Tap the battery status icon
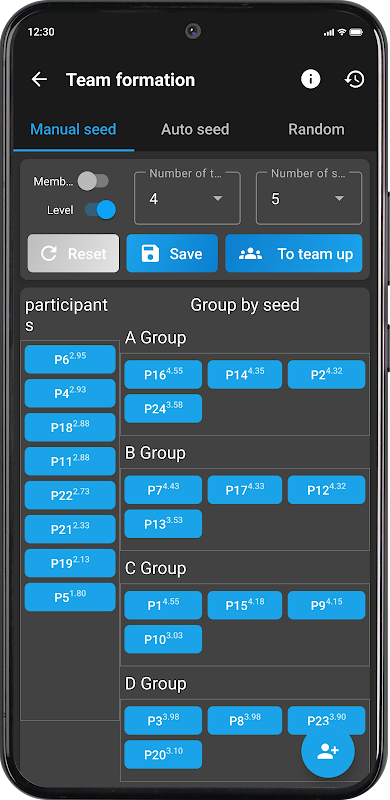Screen dimensions: 390x800 pyautogui.click(x=356, y=32)
